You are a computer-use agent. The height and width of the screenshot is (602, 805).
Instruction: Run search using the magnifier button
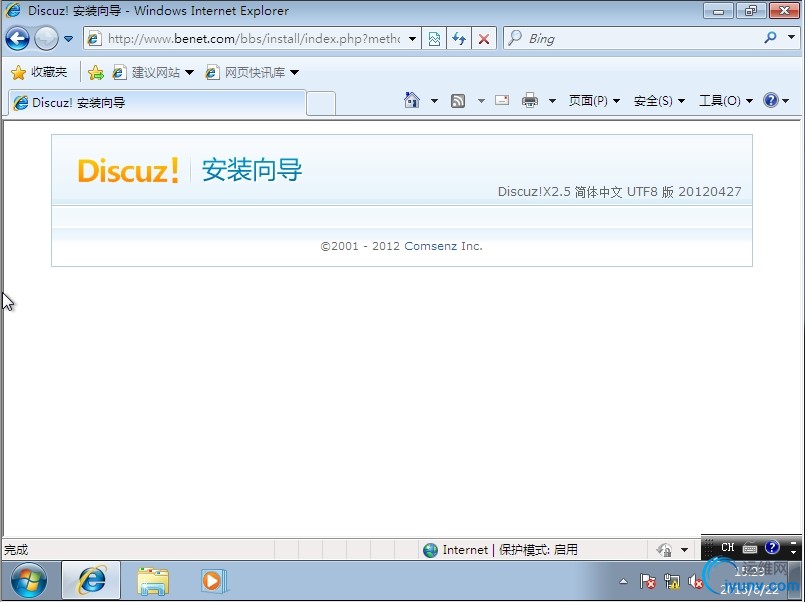(770, 37)
